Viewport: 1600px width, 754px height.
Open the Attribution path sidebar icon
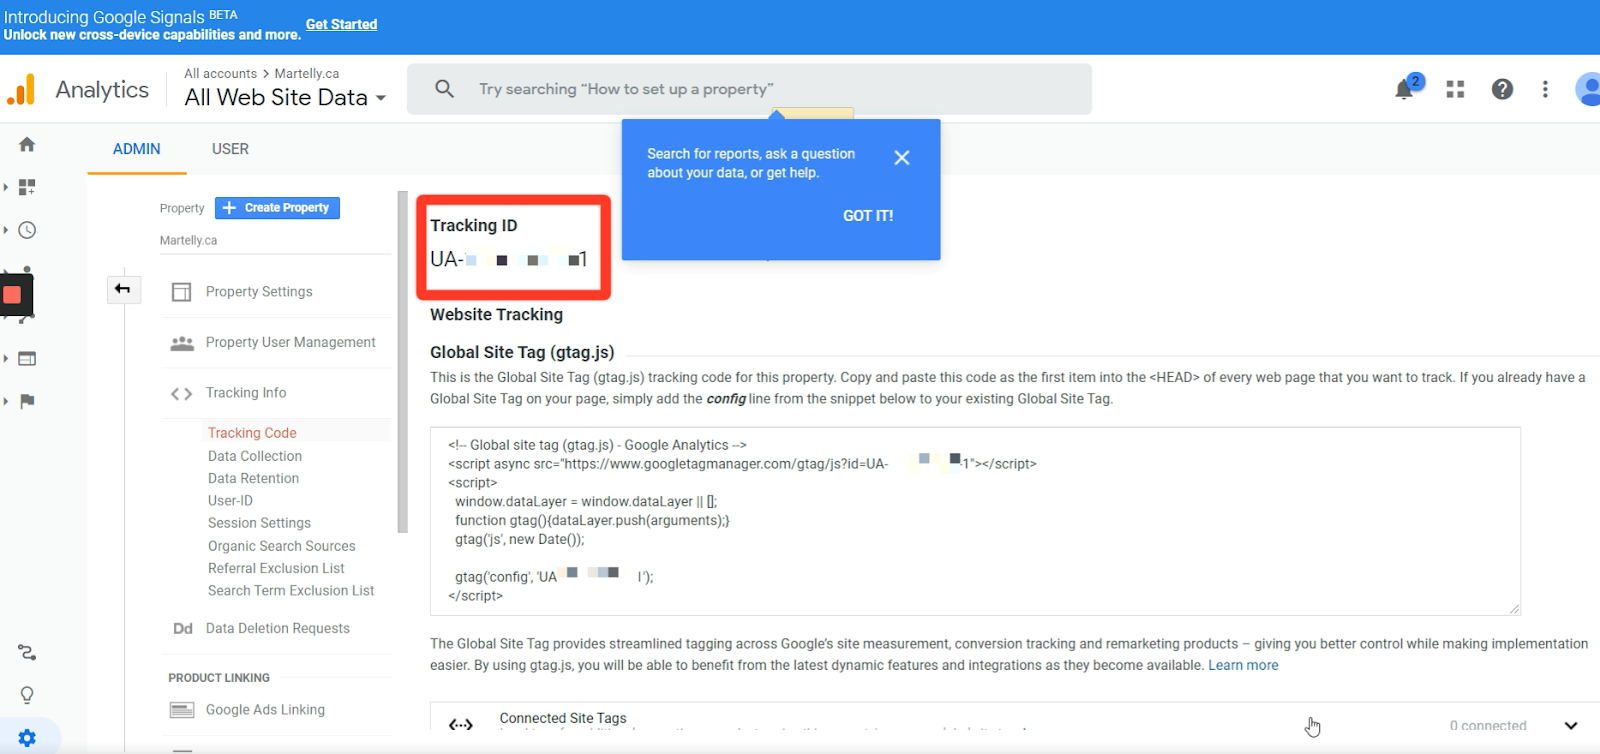click(27, 653)
